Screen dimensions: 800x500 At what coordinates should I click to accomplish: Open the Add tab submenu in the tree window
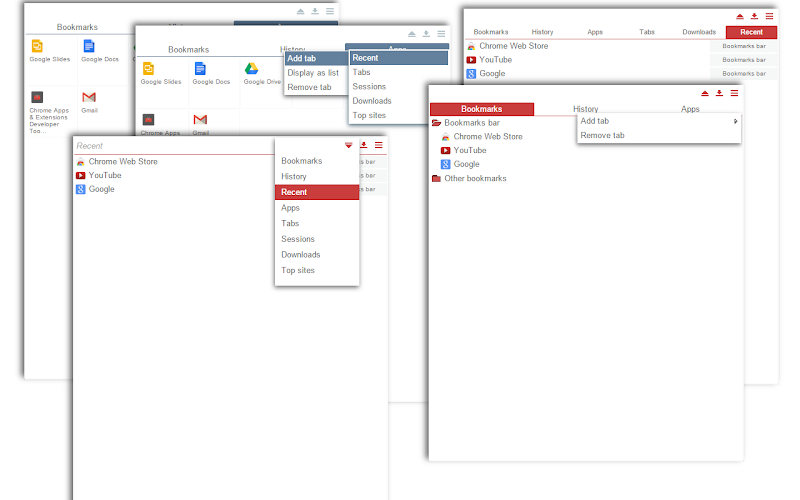pyautogui.click(x=659, y=121)
